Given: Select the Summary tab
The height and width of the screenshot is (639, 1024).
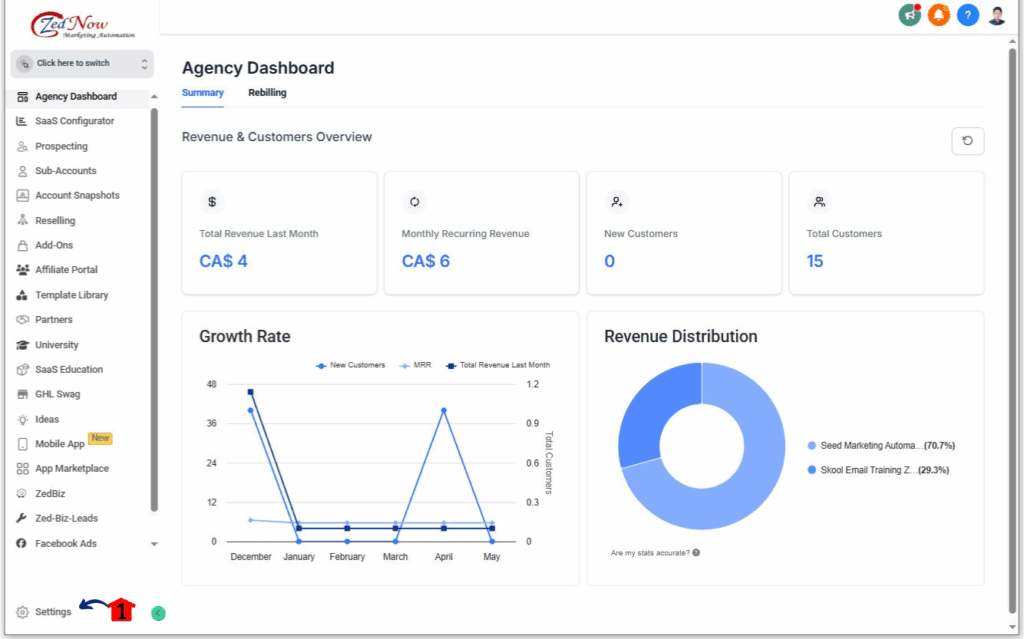Looking at the screenshot, I should click(203, 93).
